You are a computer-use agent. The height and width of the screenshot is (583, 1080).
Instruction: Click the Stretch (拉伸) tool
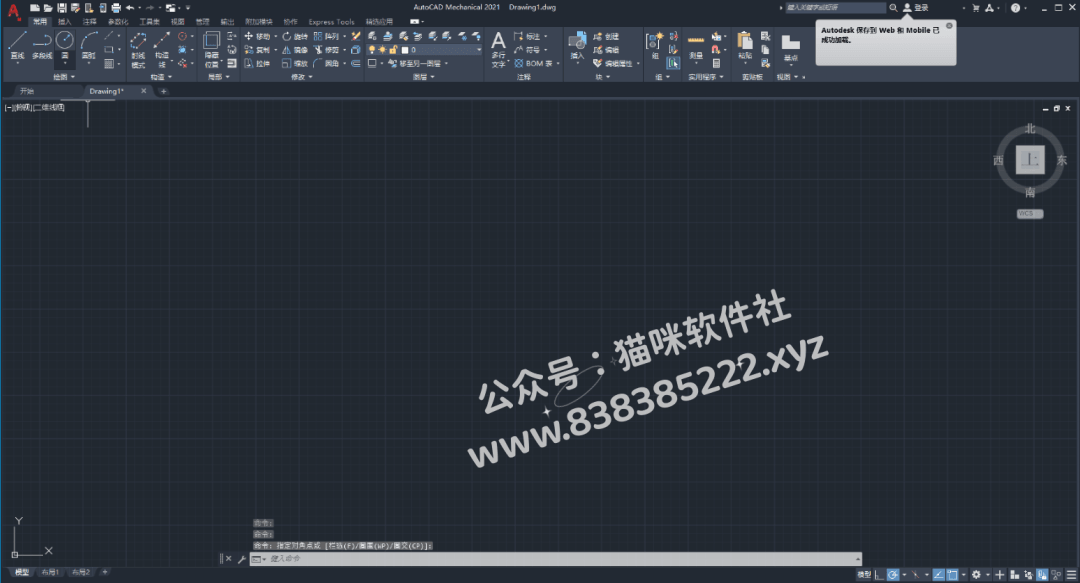pos(257,63)
